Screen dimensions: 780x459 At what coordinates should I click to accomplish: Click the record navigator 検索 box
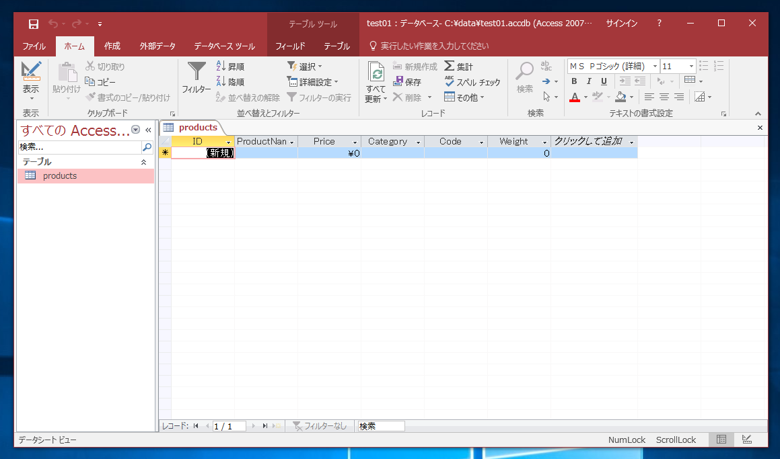coord(381,426)
